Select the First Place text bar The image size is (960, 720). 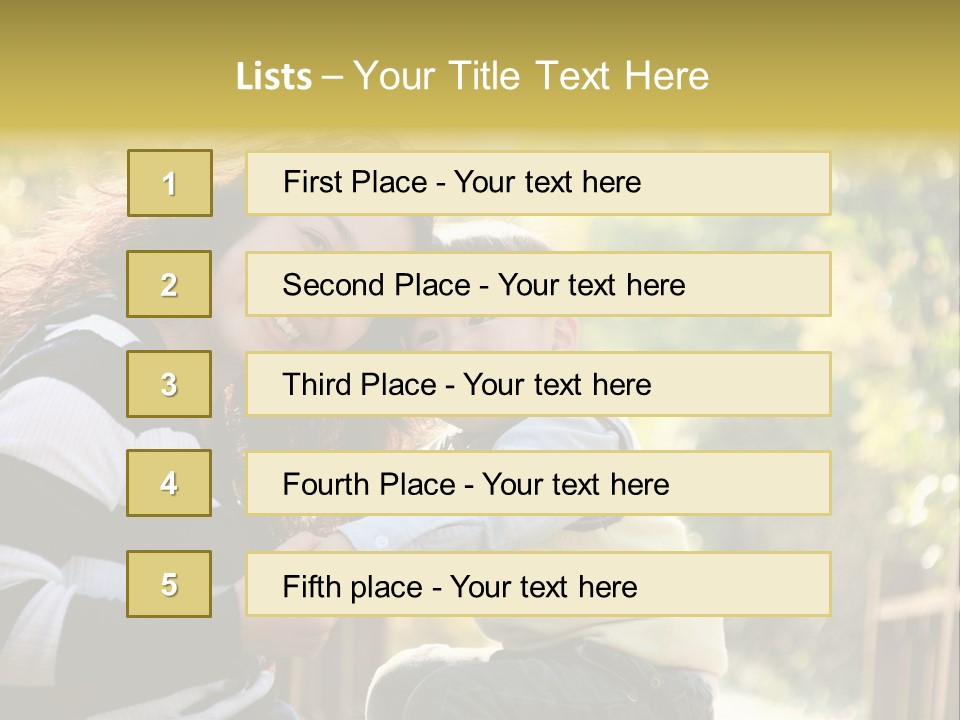pos(538,183)
